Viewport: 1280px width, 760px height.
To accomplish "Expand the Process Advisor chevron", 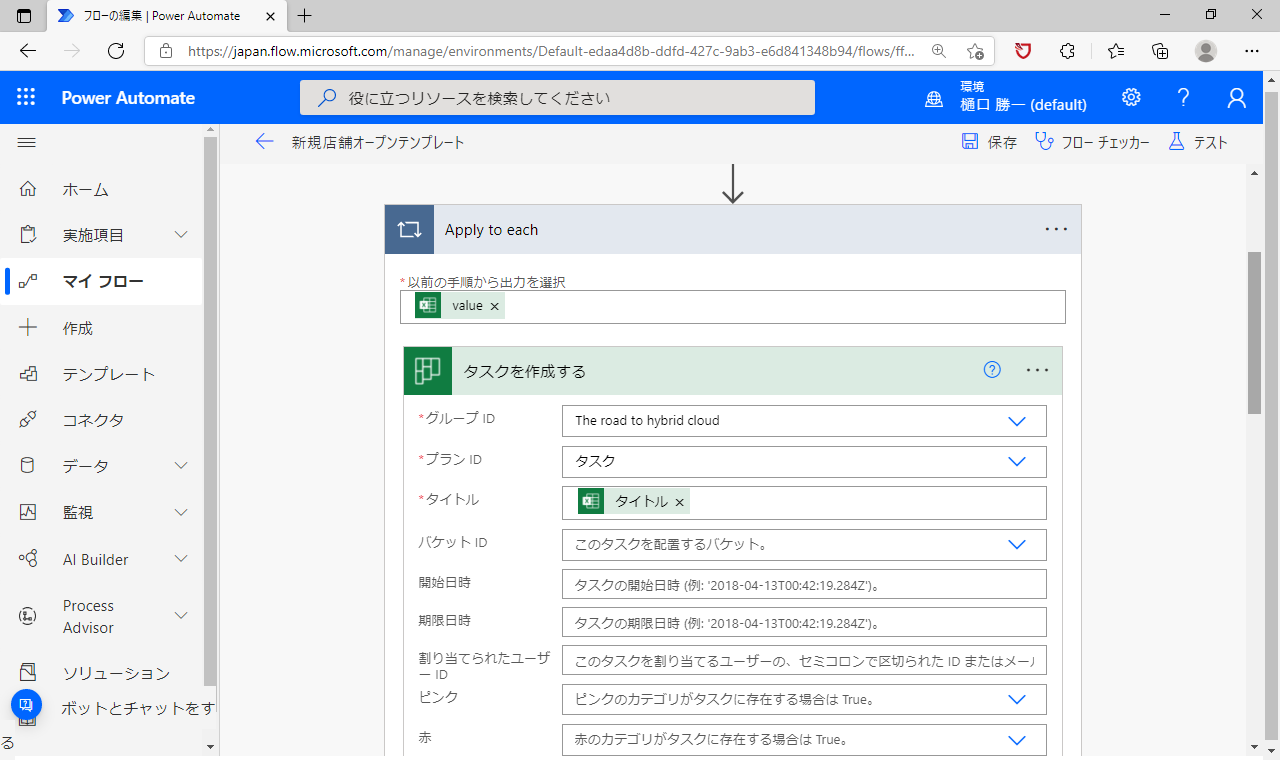I will pos(181,616).
